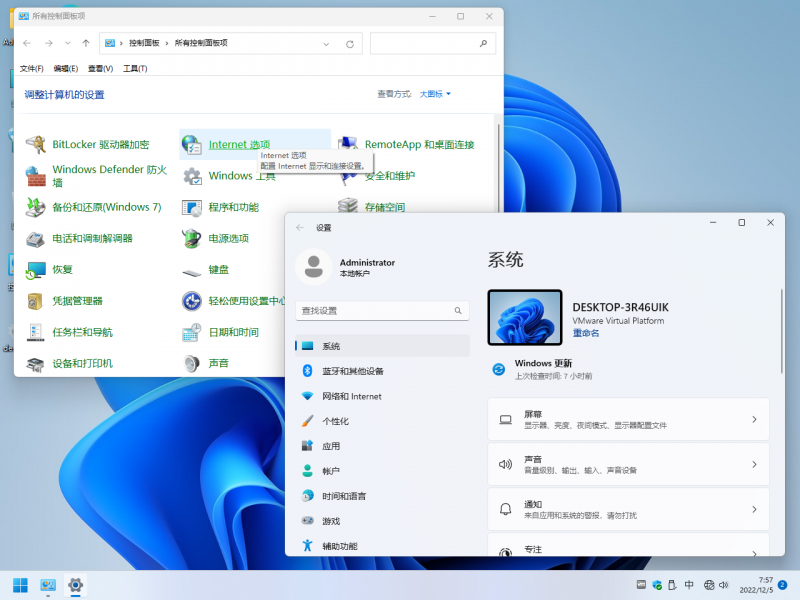Open BitLocker 驱动器加密 in Control Panel

pos(88,144)
